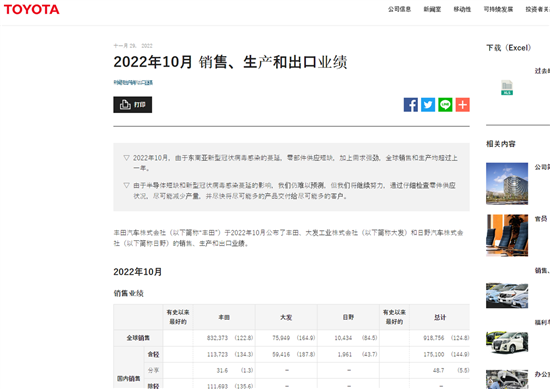Open the 新闻室 menu
Image resolution: width=550 pixels, height=389 pixels.
click(x=432, y=9)
